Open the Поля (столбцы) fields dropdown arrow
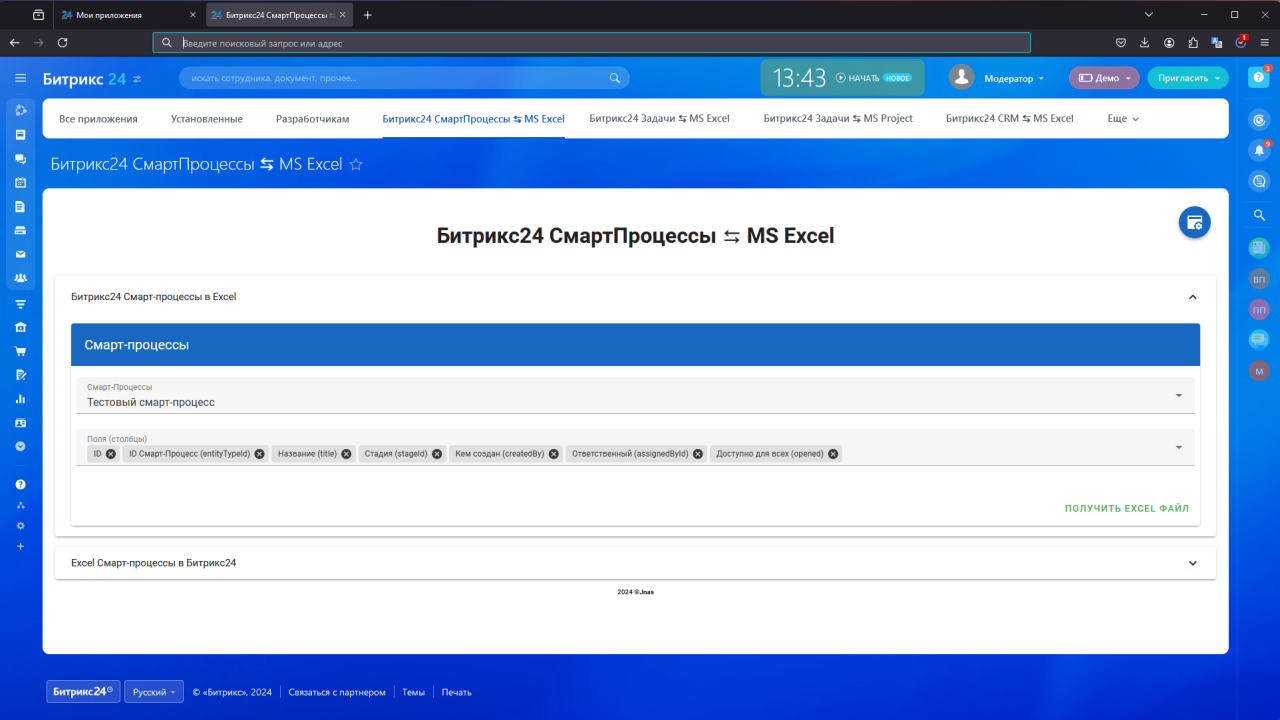The width and height of the screenshot is (1280, 720). pos(1179,447)
